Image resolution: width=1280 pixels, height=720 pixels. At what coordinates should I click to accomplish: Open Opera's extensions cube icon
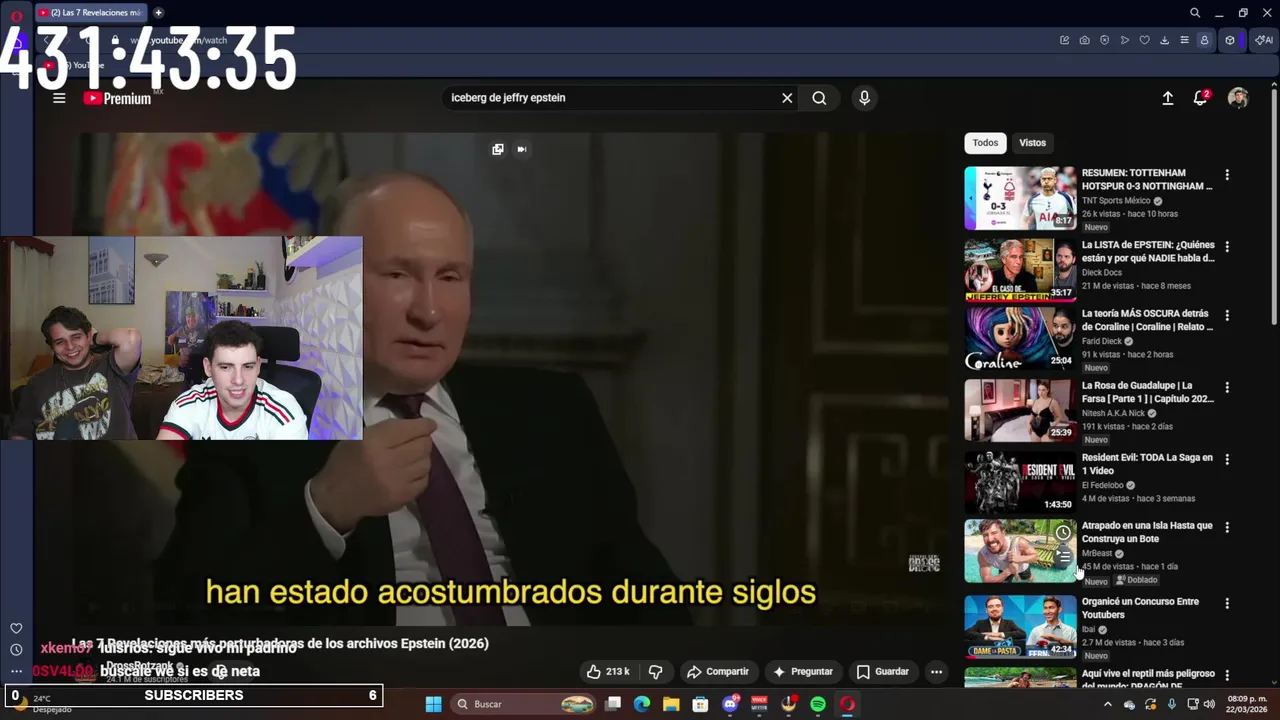(x=1230, y=40)
